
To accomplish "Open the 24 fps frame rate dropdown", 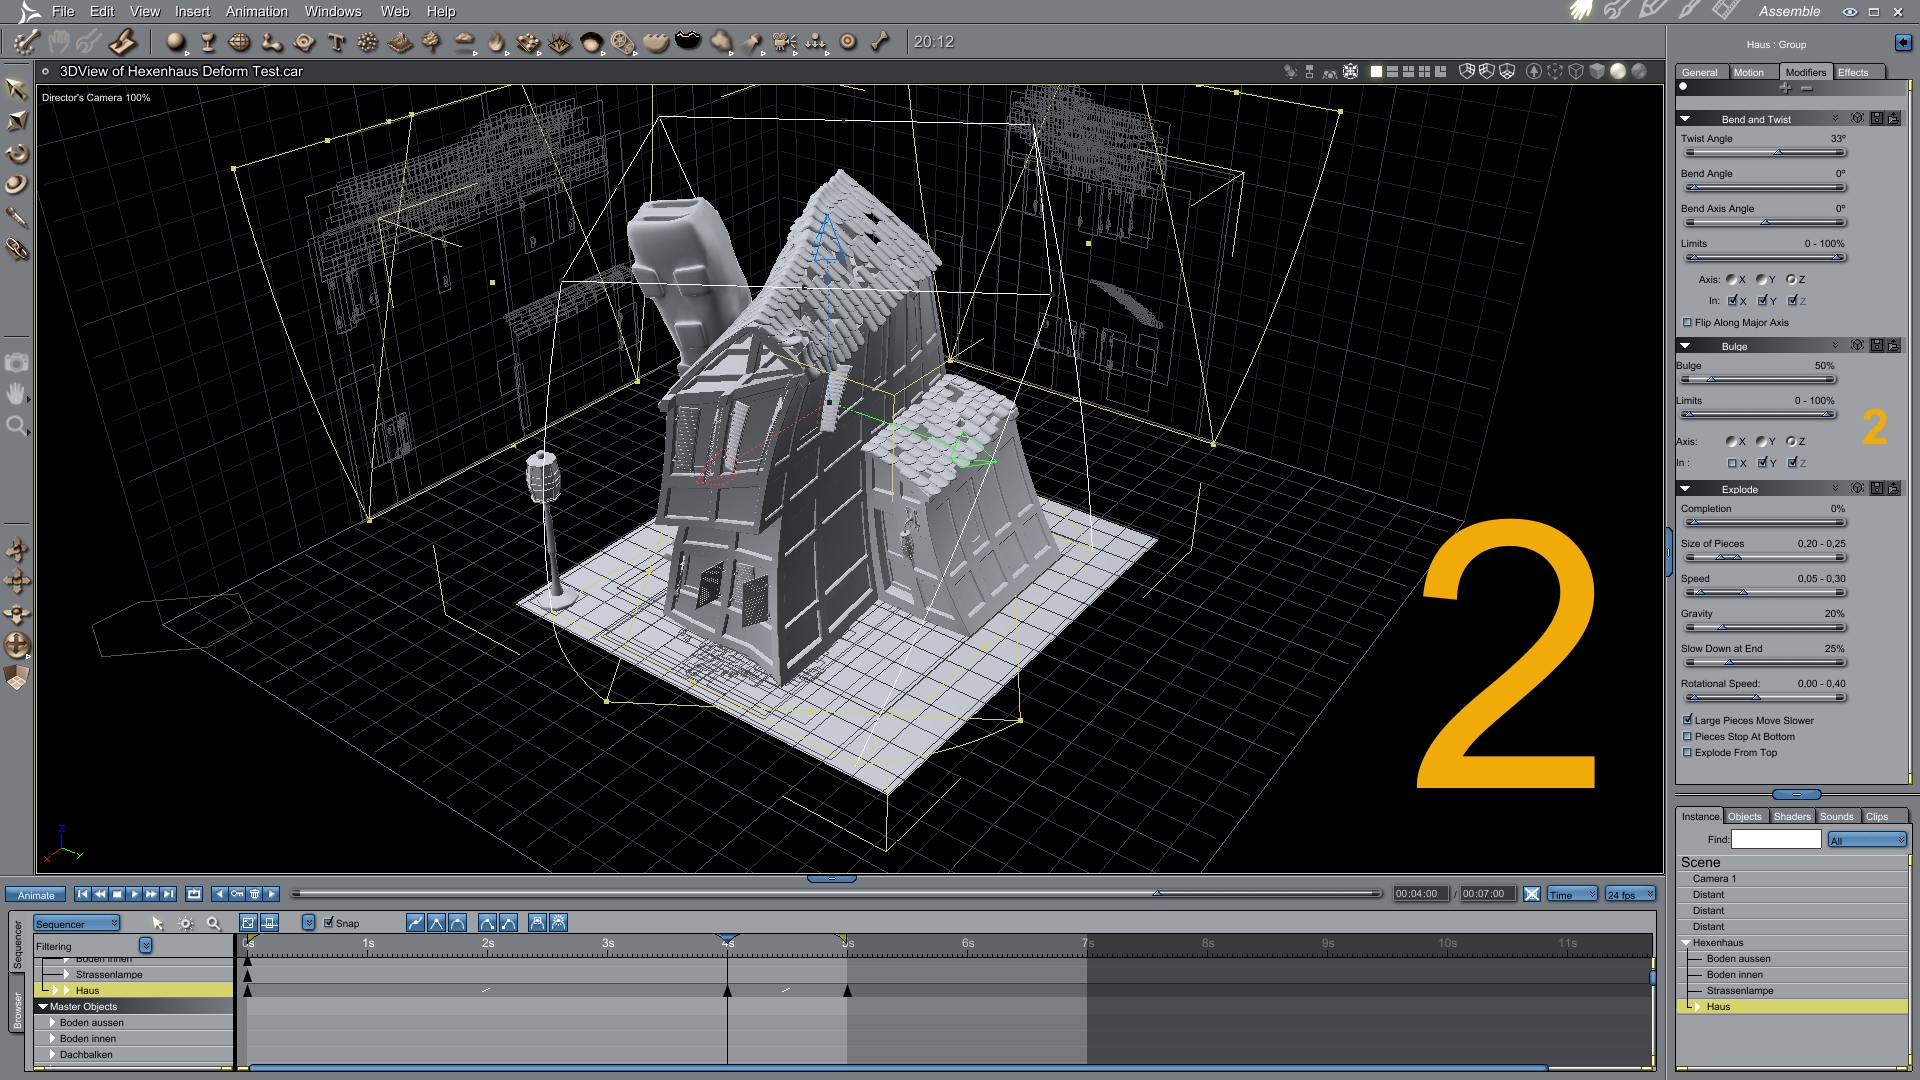I will pyautogui.click(x=1630, y=895).
